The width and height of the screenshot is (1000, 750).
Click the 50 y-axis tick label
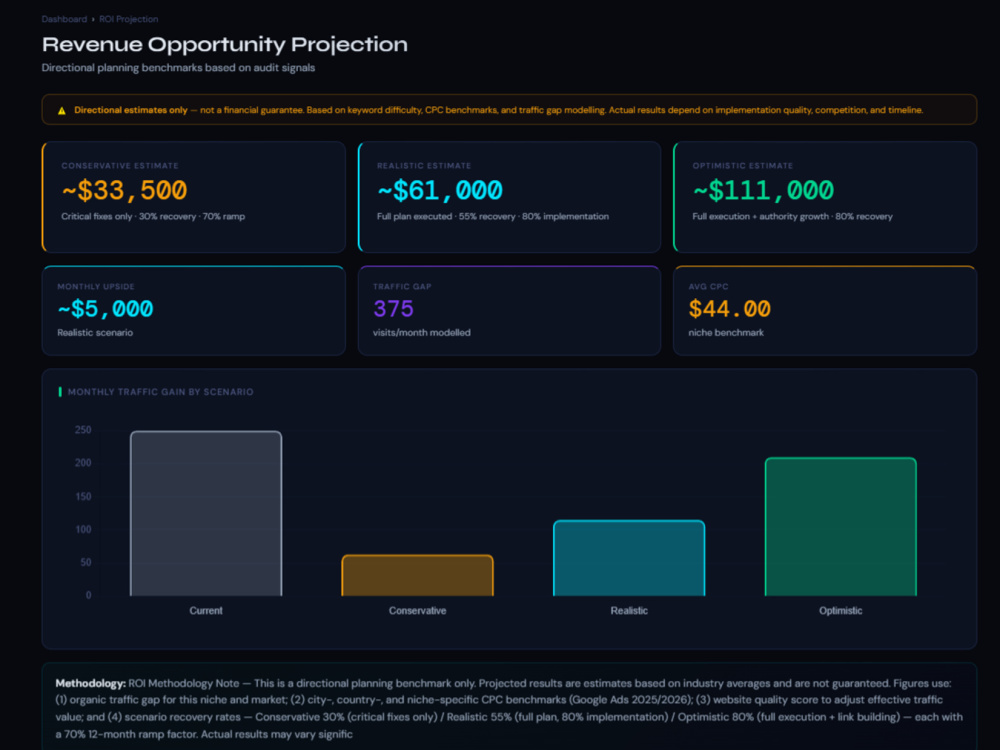(85, 562)
